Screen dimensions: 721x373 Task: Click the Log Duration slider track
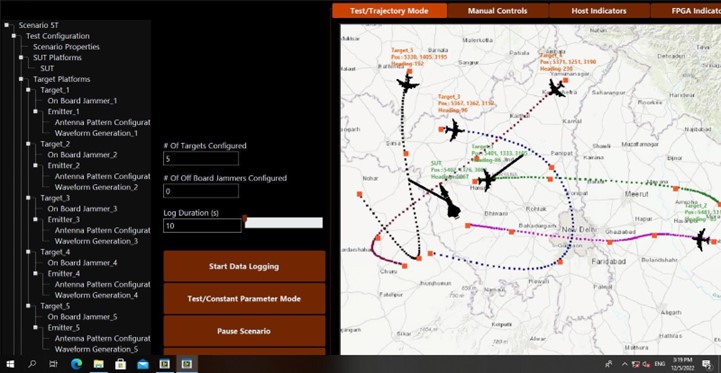tap(283, 223)
